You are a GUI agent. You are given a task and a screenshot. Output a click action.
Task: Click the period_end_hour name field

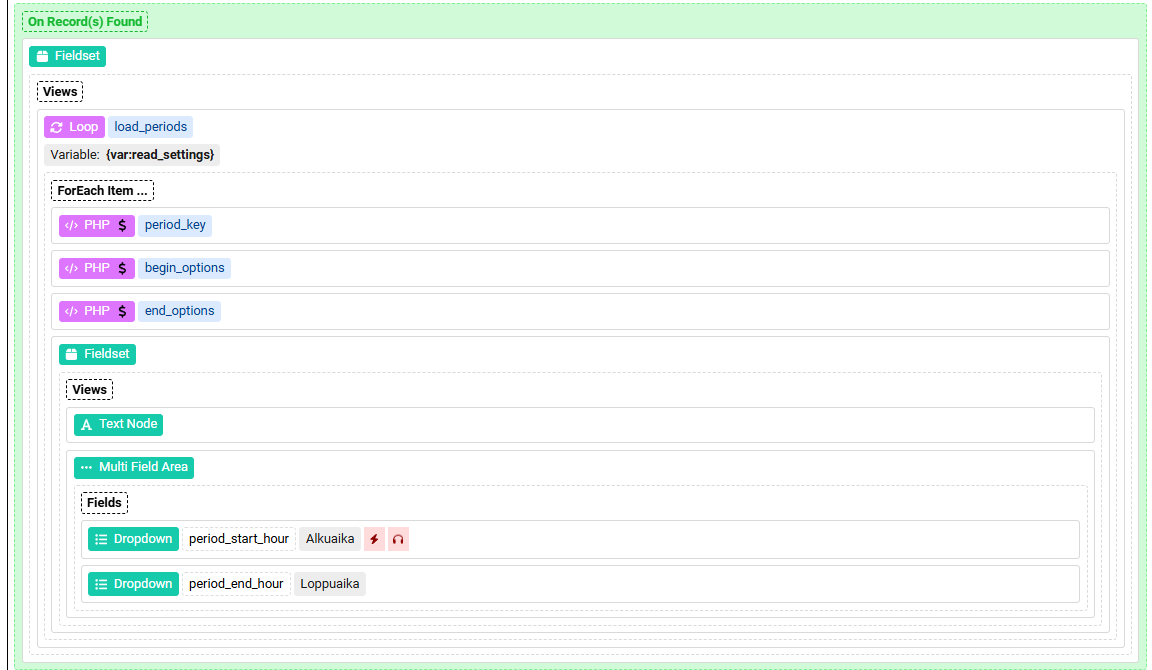tap(236, 584)
